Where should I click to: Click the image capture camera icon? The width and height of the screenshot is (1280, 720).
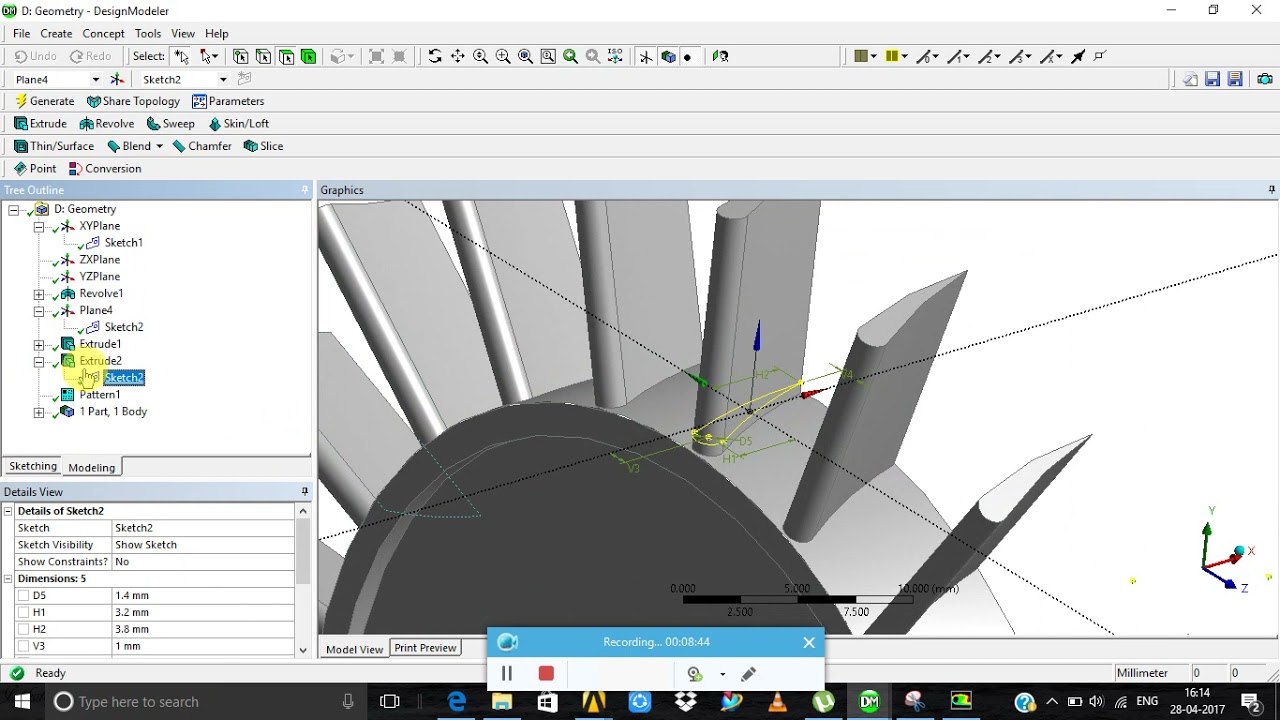[1265, 79]
